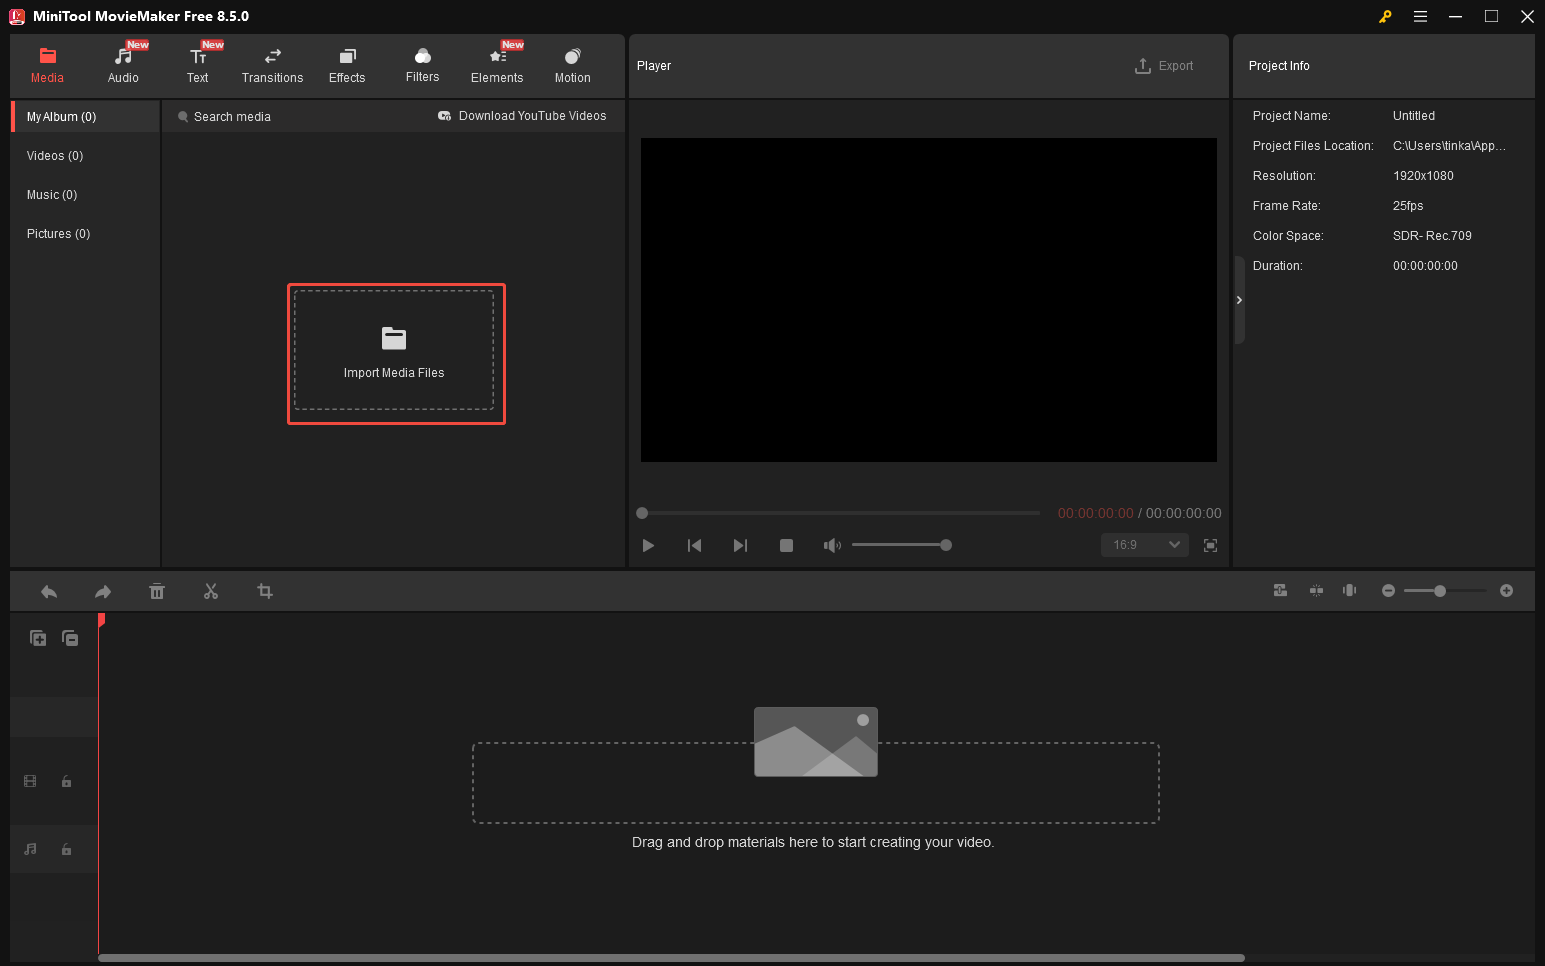Select the Crop tool
1545x966 pixels.
(264, 591)
